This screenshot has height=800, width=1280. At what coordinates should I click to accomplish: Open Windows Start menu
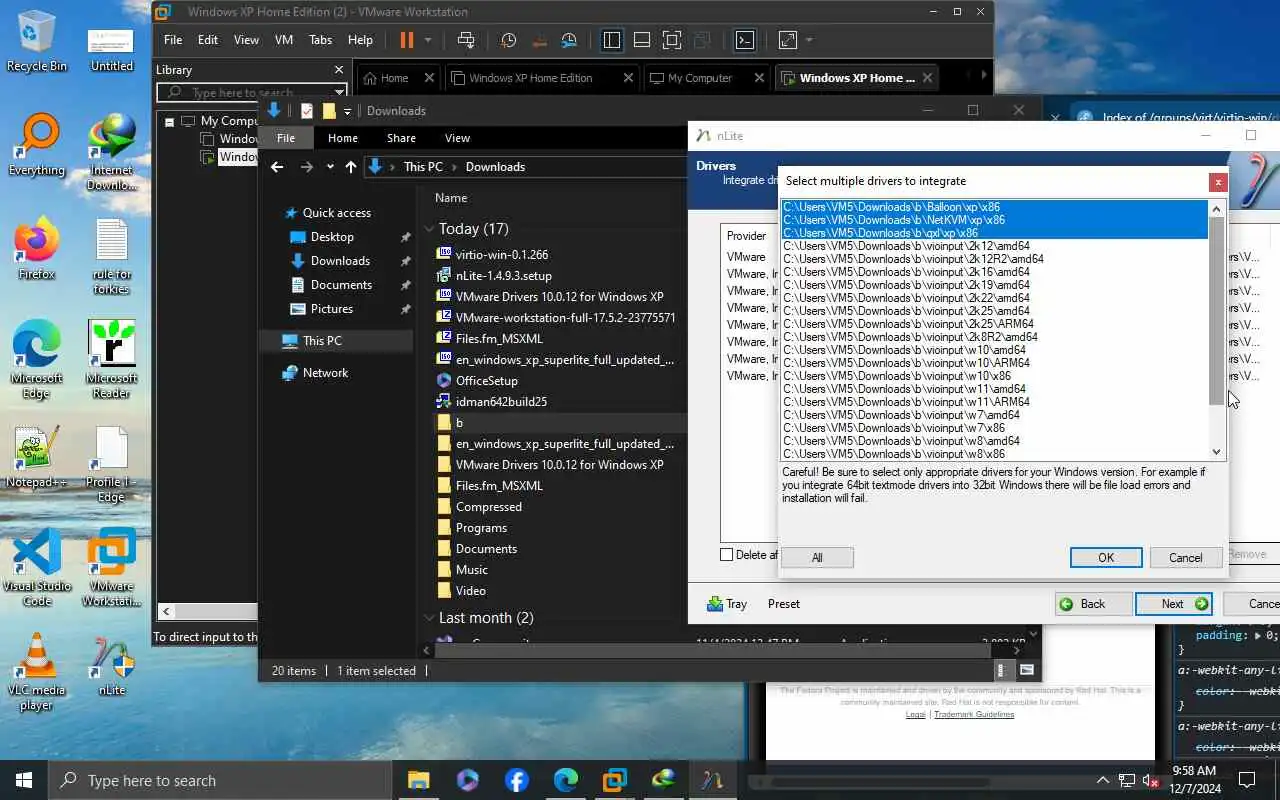click(24, 780)
